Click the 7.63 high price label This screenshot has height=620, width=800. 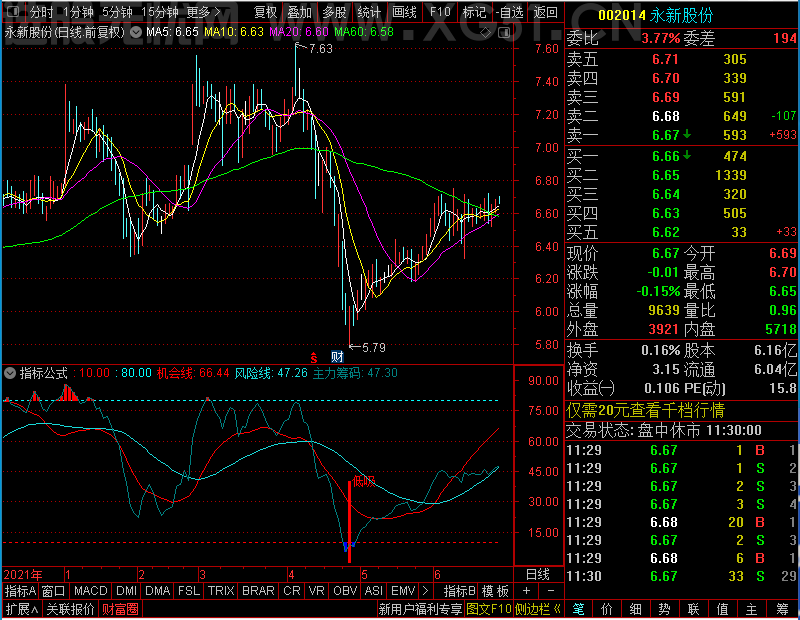[x=320, y=49]
